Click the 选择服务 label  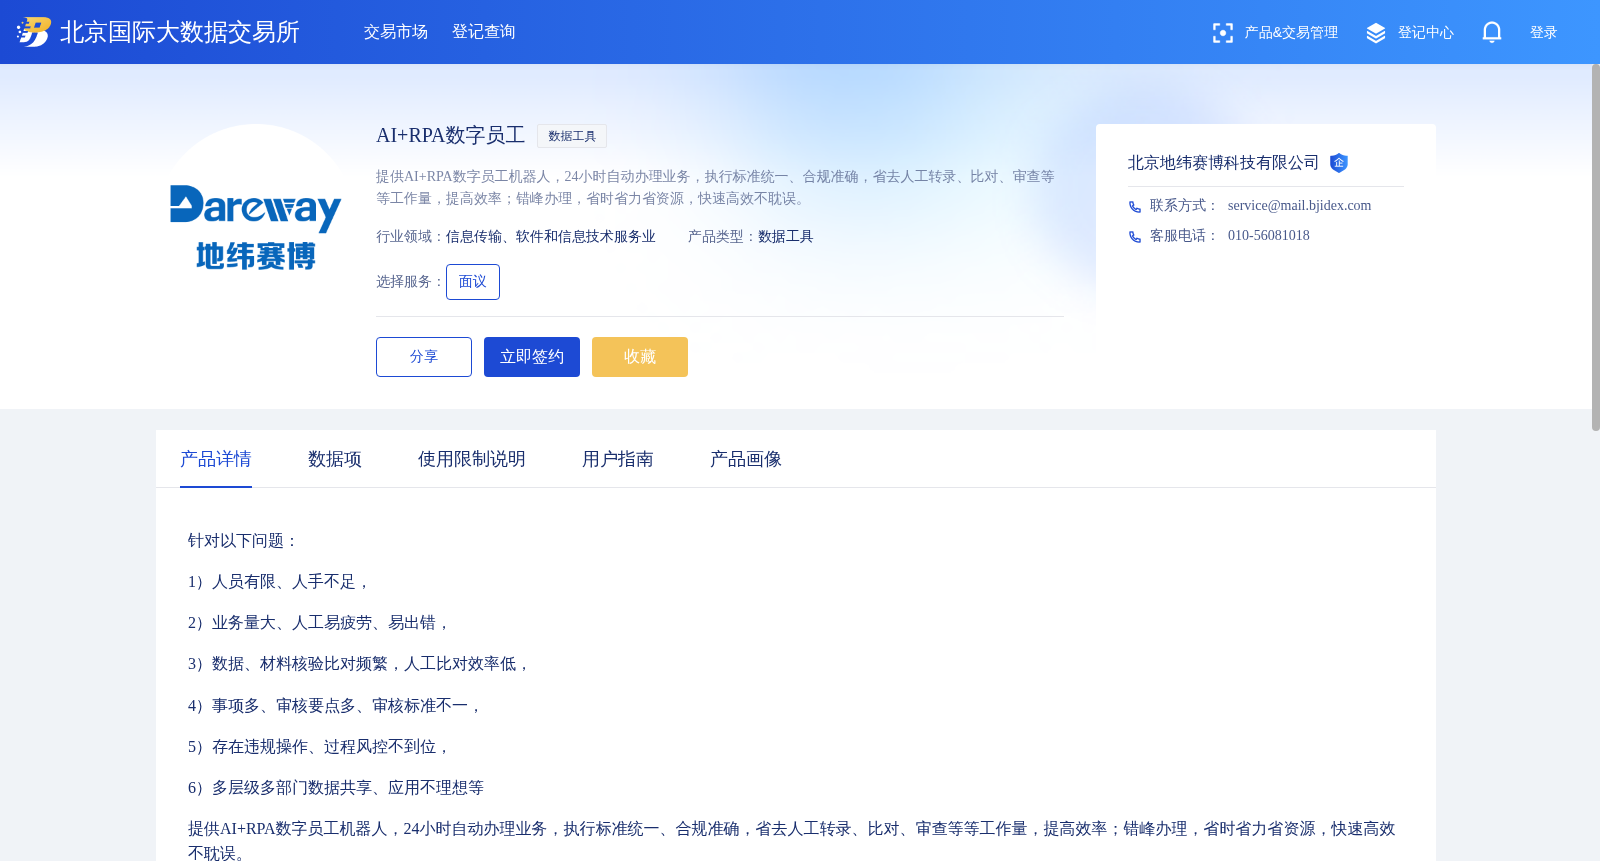(410, 282)
